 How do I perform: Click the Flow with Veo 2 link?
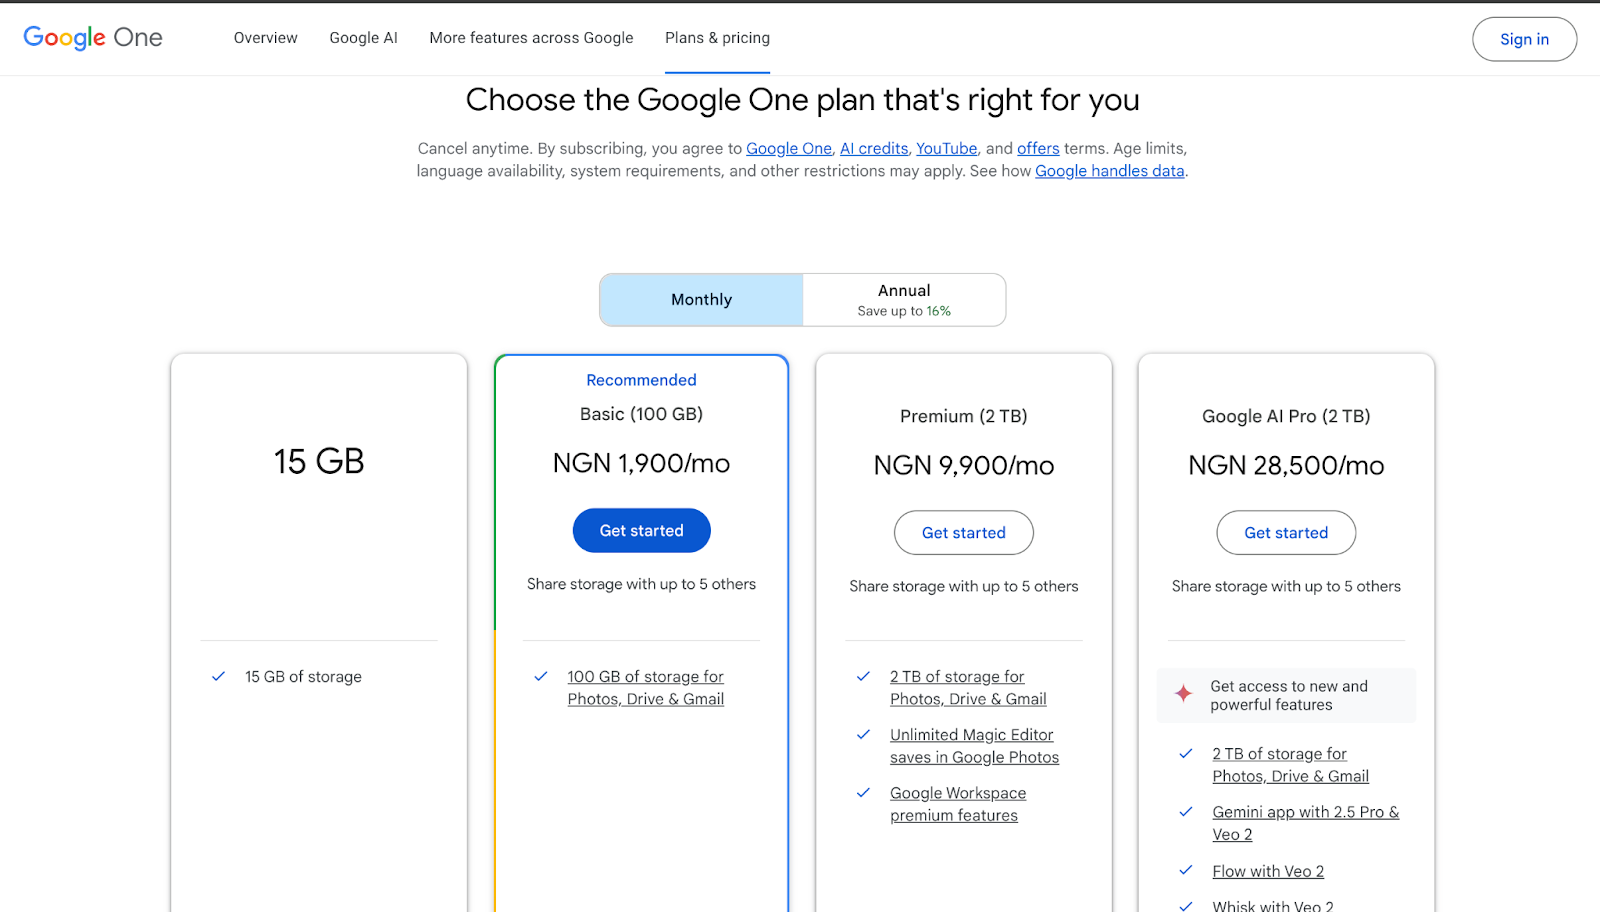point(1267,870)
